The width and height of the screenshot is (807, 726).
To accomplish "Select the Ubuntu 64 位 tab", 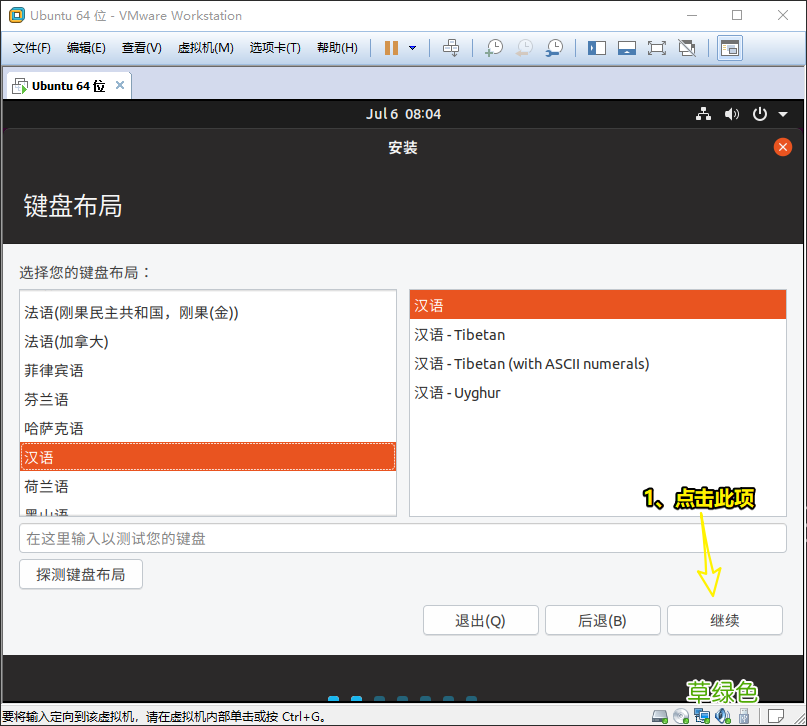I will 68,86.
